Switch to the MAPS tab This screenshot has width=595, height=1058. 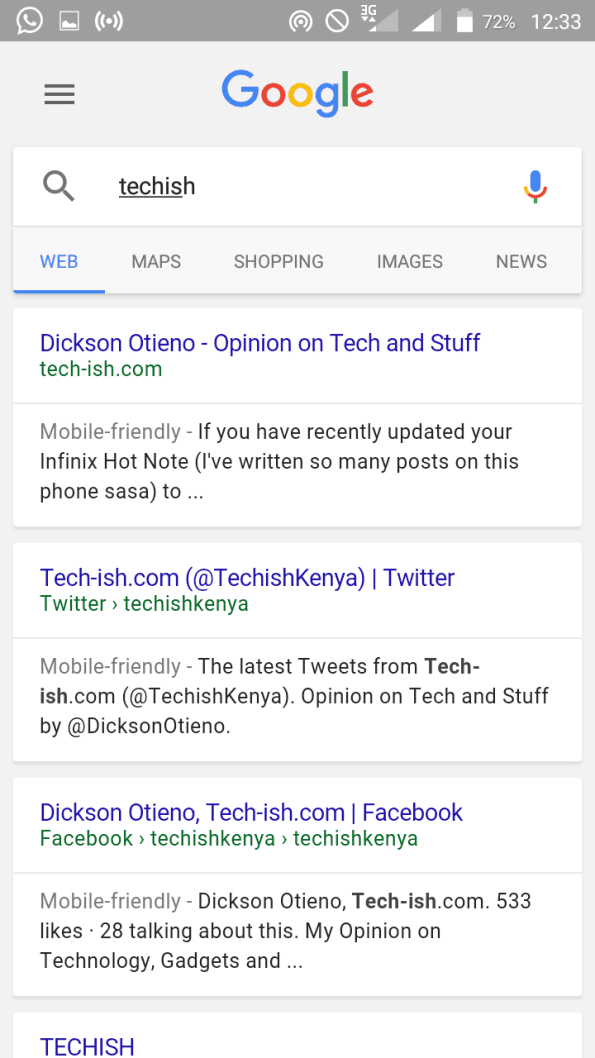coord(157,261)
